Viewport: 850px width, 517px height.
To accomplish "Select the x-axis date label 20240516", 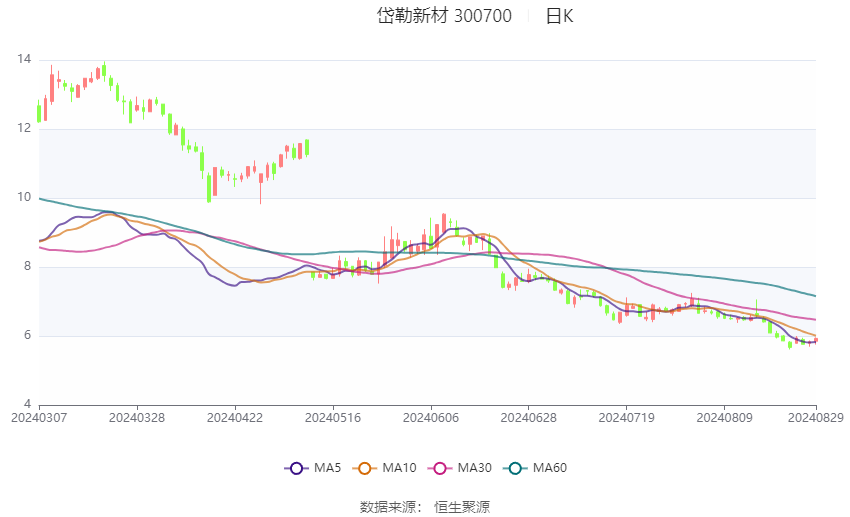I will click(x=333, y=418).
